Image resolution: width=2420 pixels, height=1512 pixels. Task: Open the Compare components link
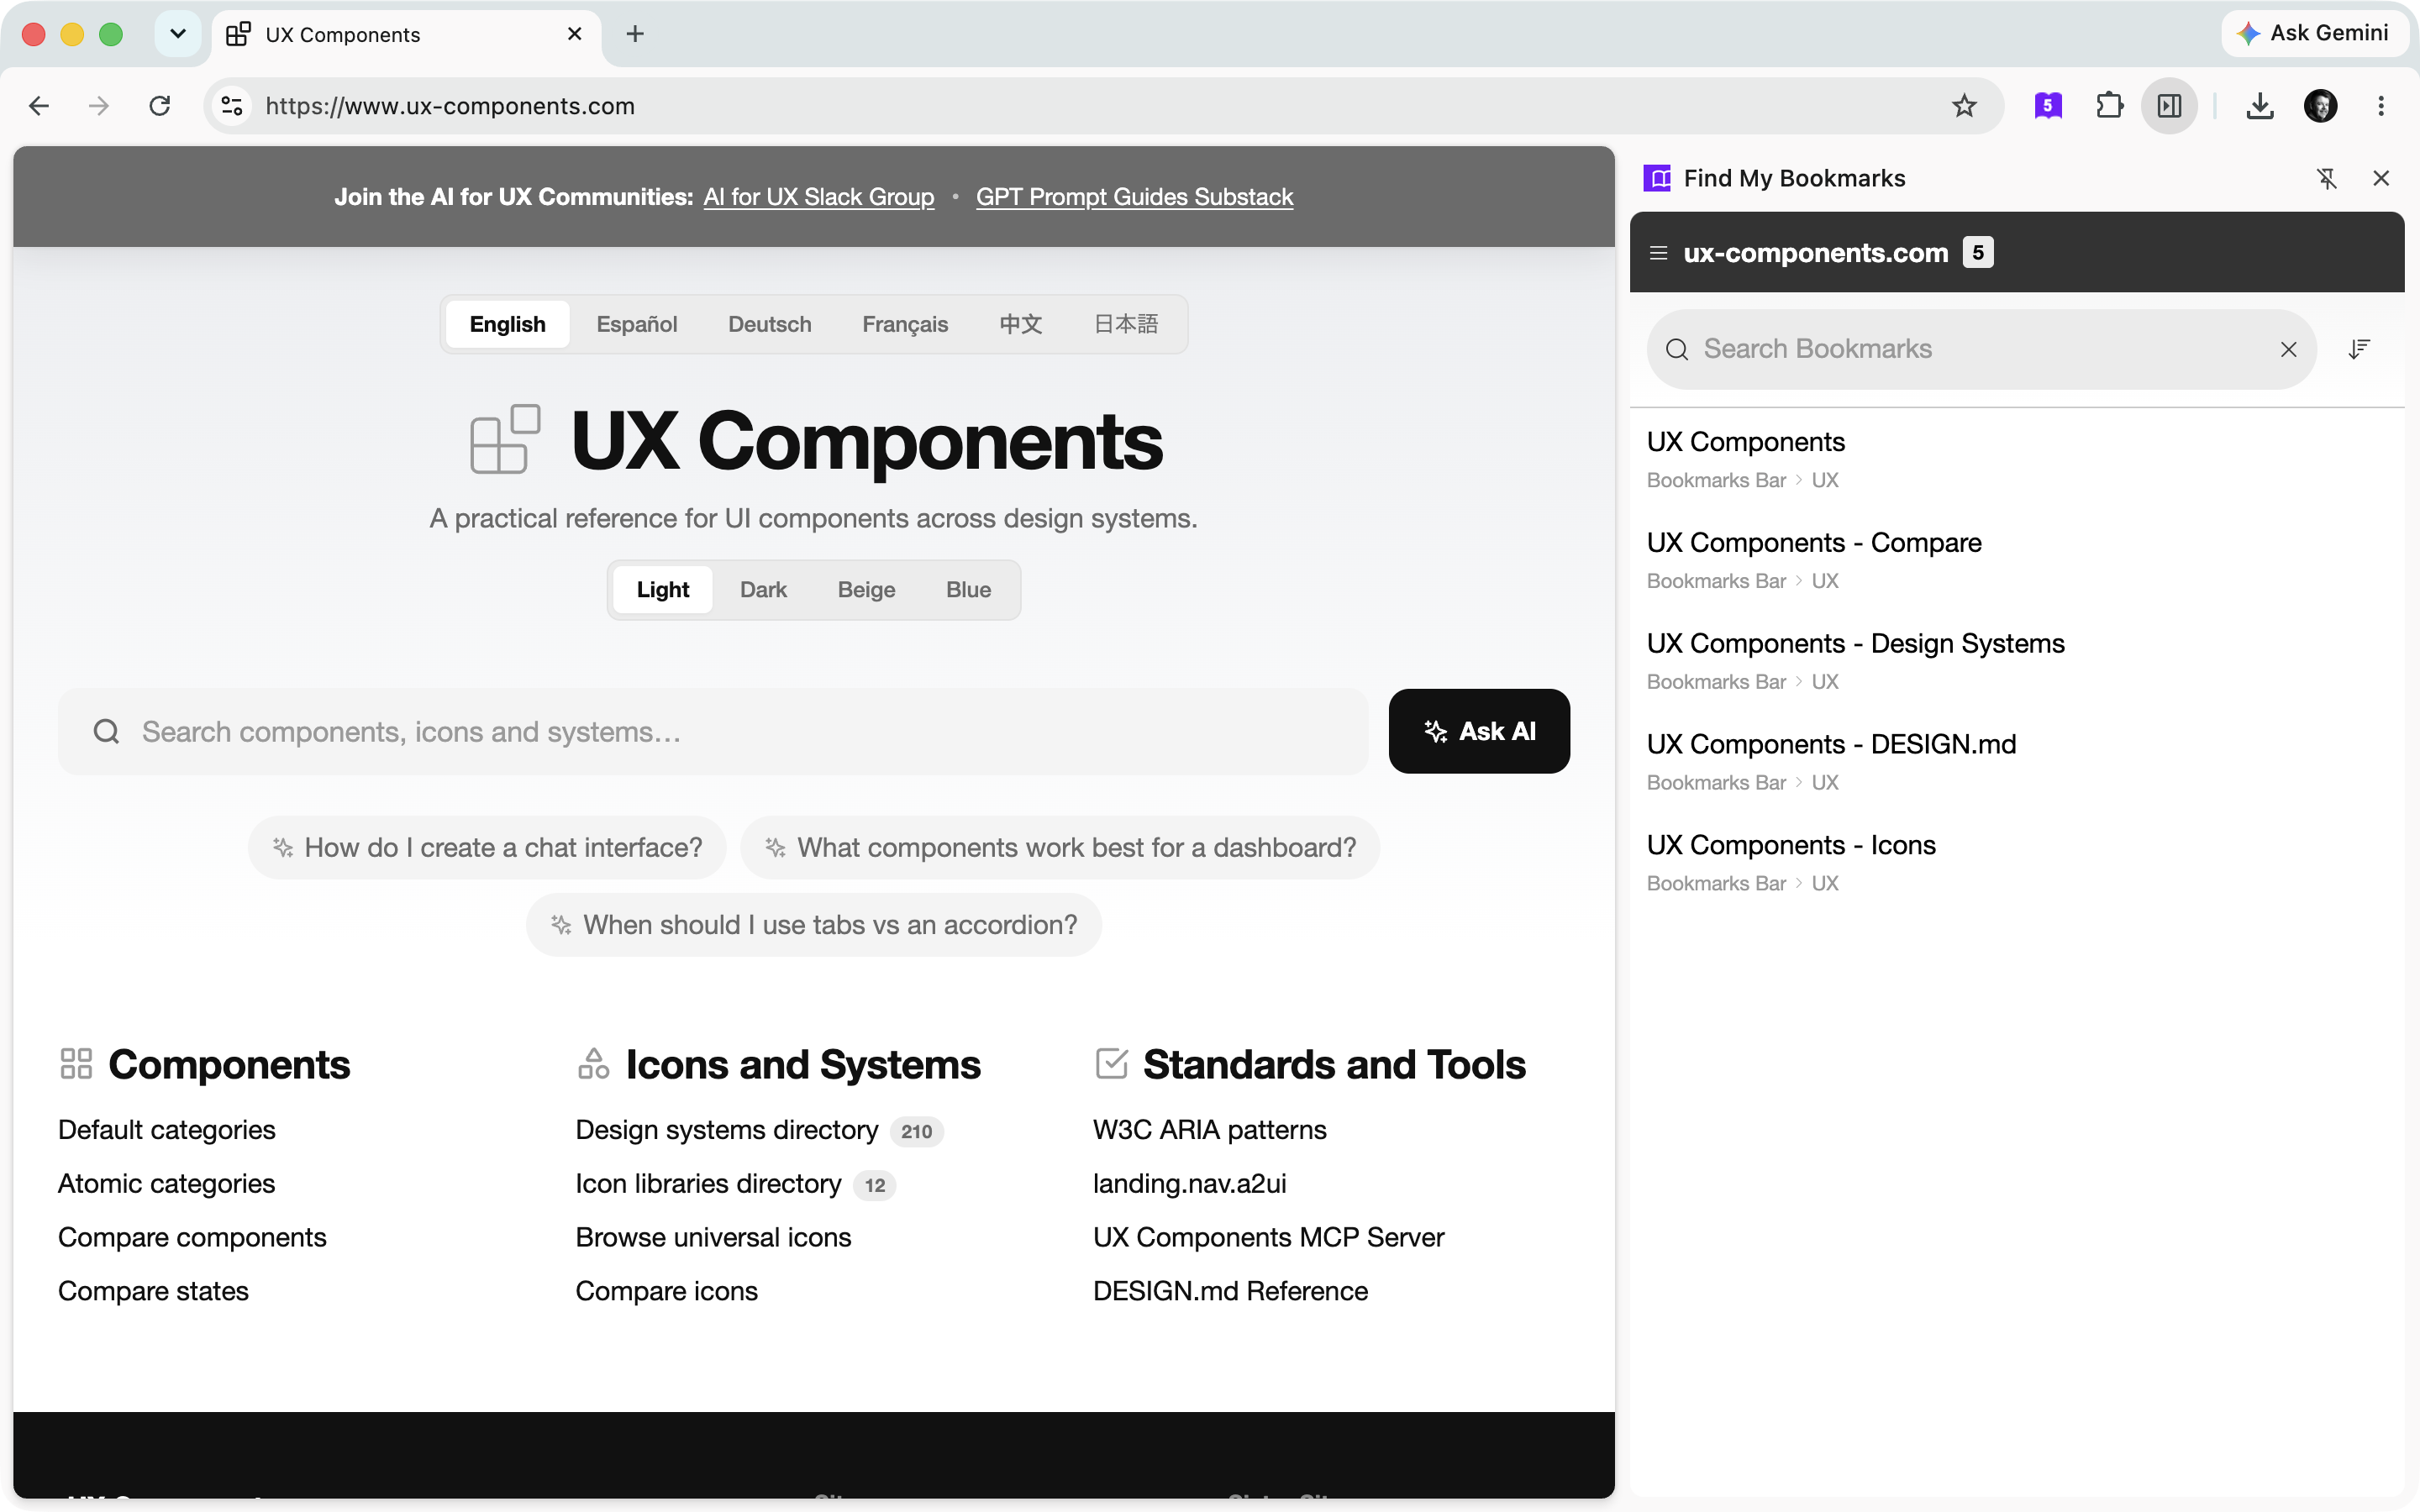coord(192,1238)
